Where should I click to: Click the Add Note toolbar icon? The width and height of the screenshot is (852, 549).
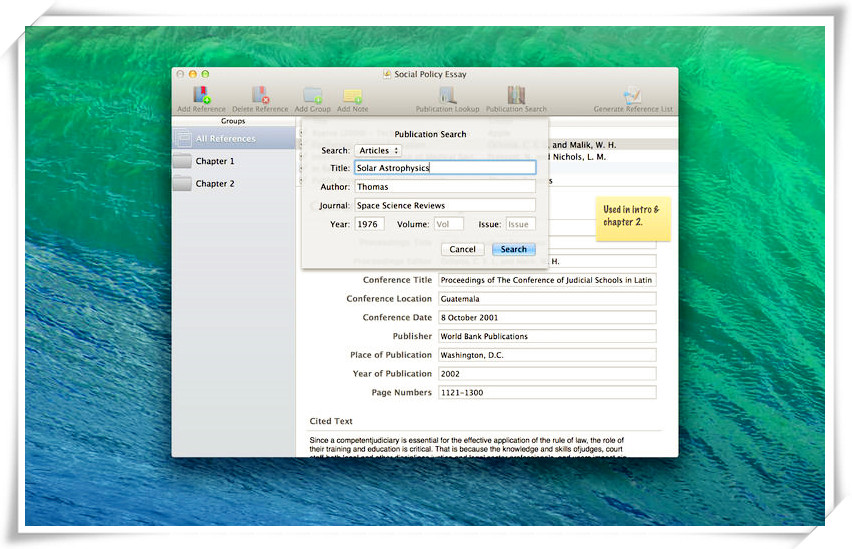352,96
